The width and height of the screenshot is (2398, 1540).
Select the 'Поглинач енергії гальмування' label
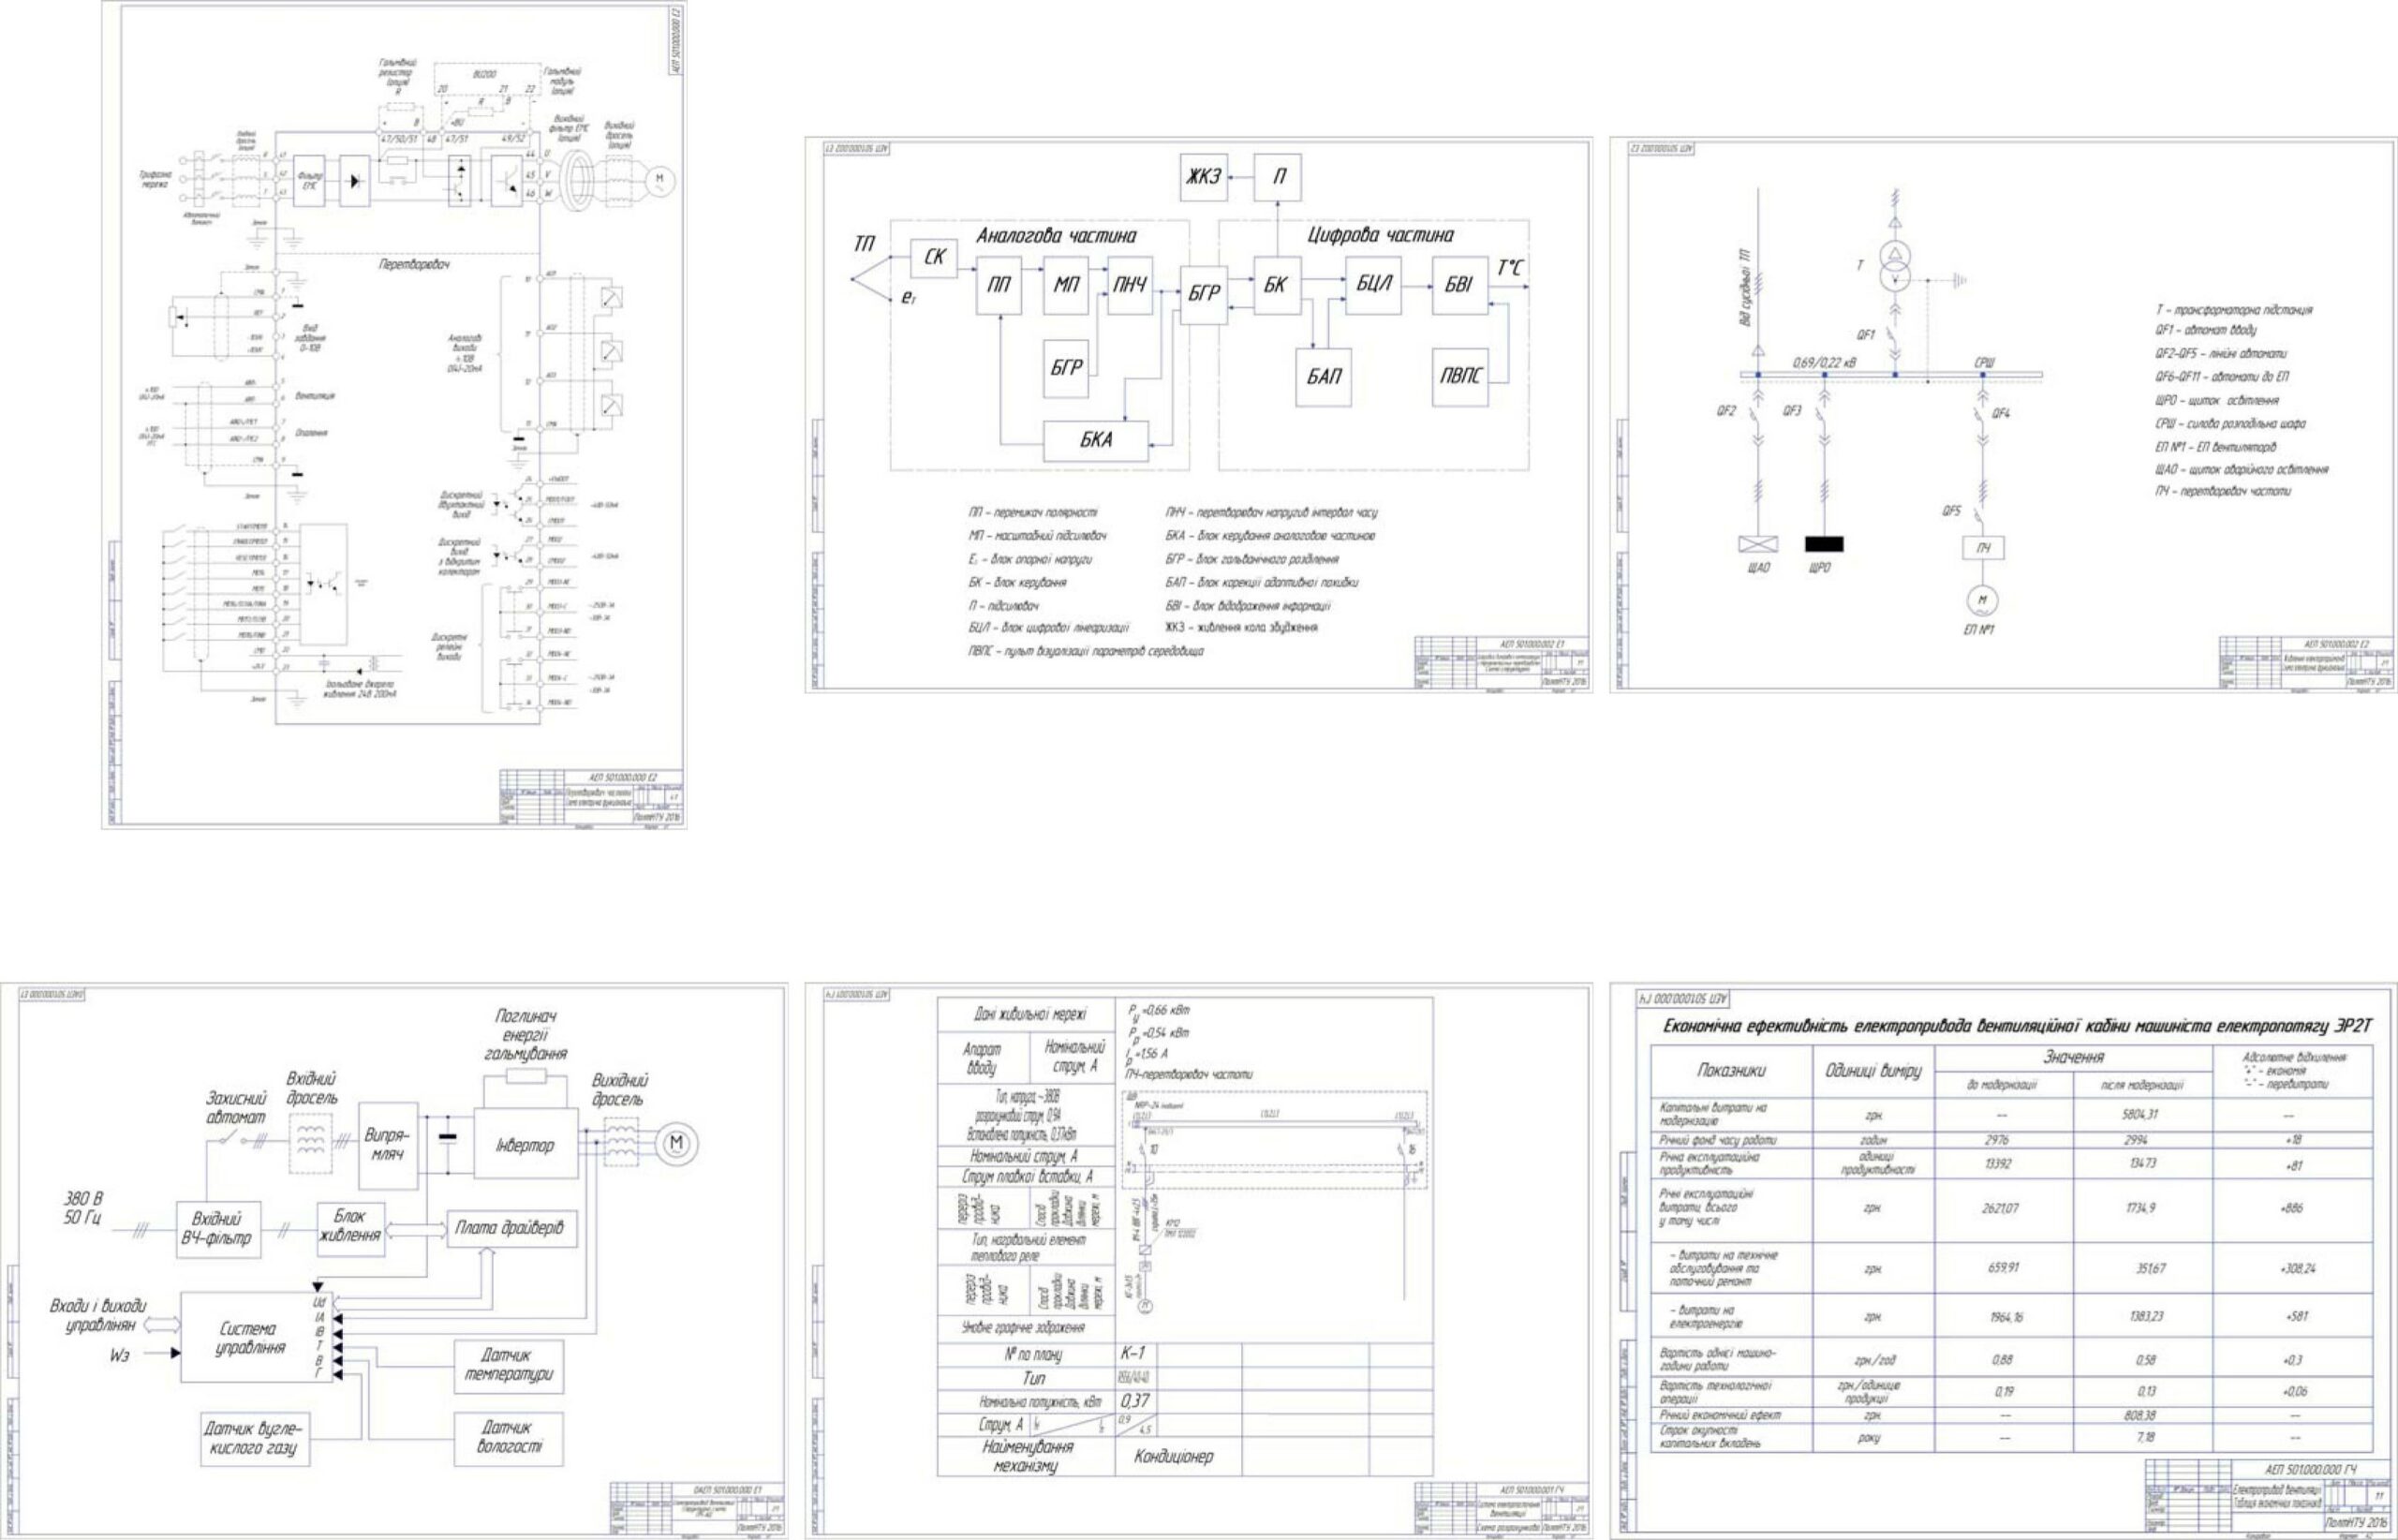(x=525, y=1036)
